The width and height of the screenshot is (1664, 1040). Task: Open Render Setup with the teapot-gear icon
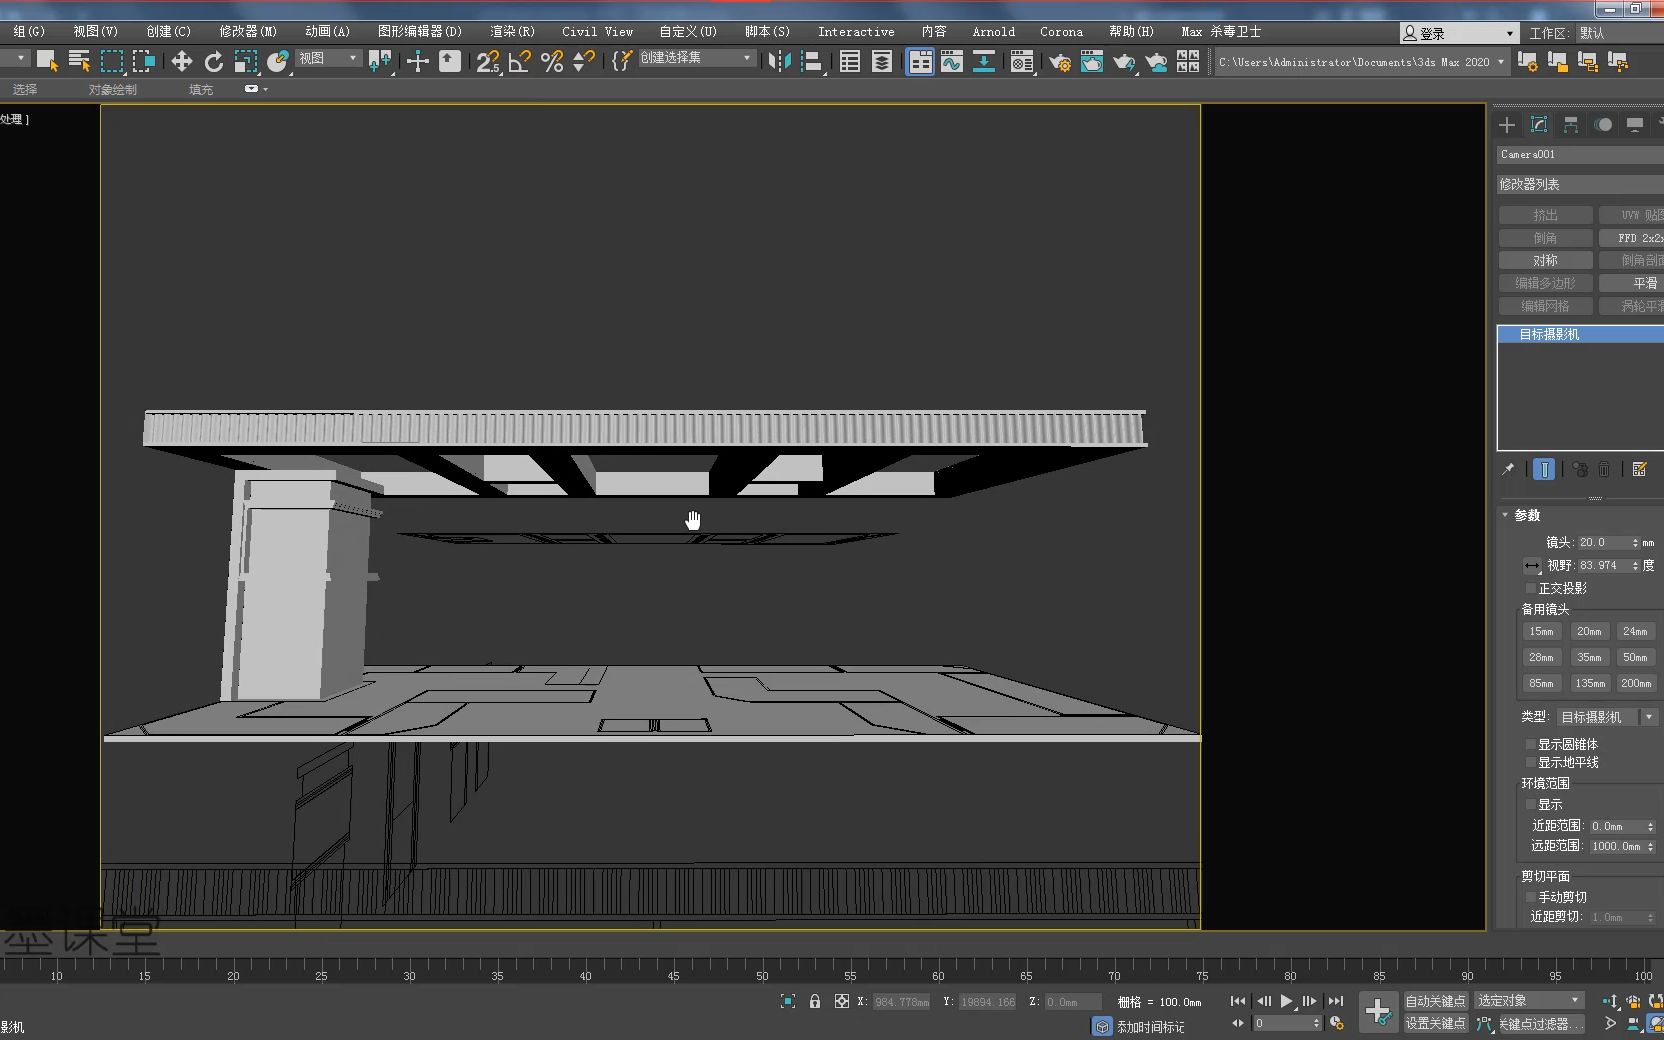coord(1058,61)
